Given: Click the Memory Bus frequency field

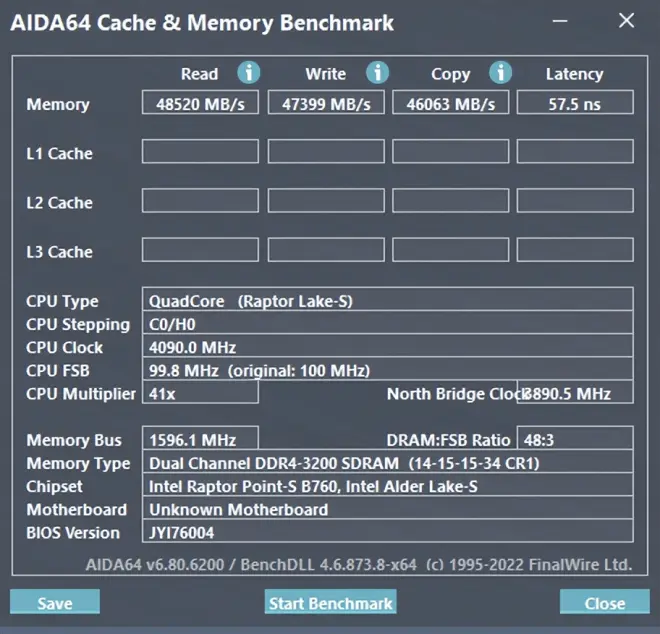Looking at the screenshot, I should pyautogui.click(x=200, y=439).
